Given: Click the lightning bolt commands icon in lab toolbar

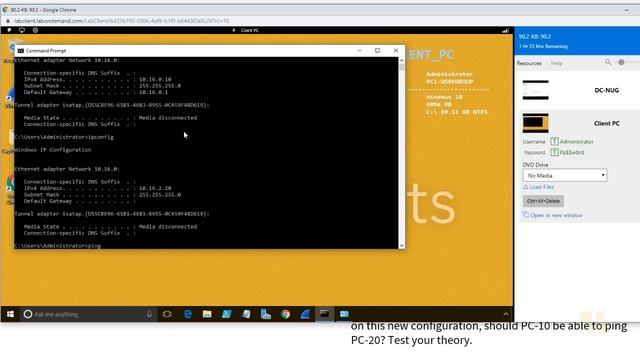Looking at the screenshot, I should point(9,30).
